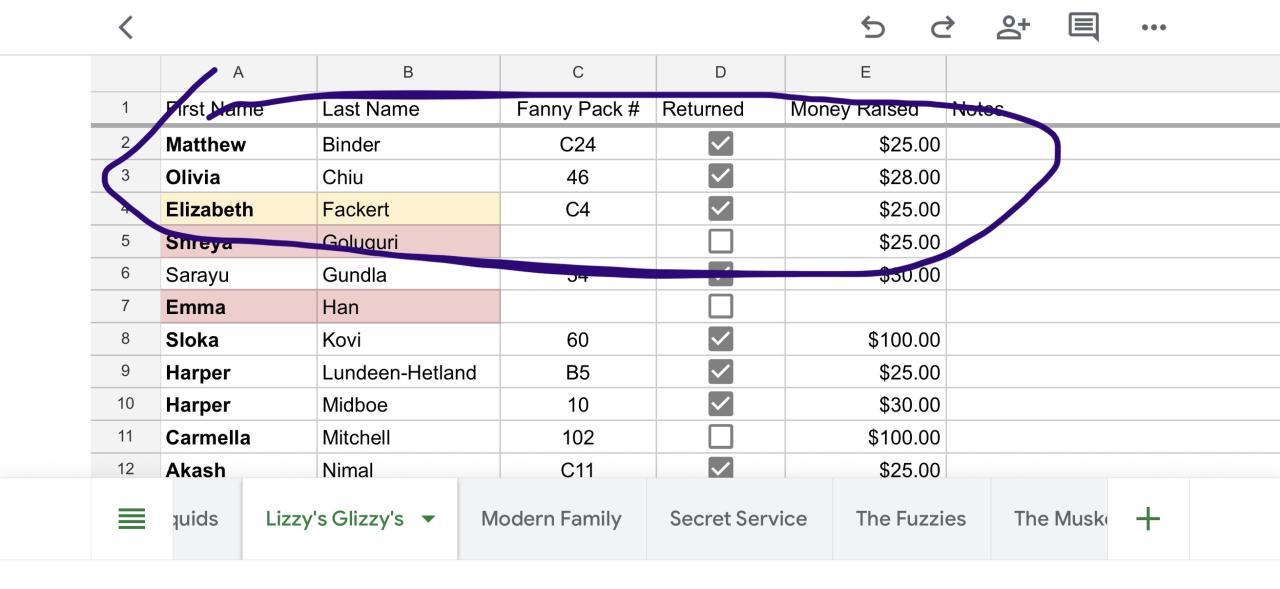Open the share/add person icon
Image resolution: width=1280 pixels, height=589 pixels.
[1012, 27]
